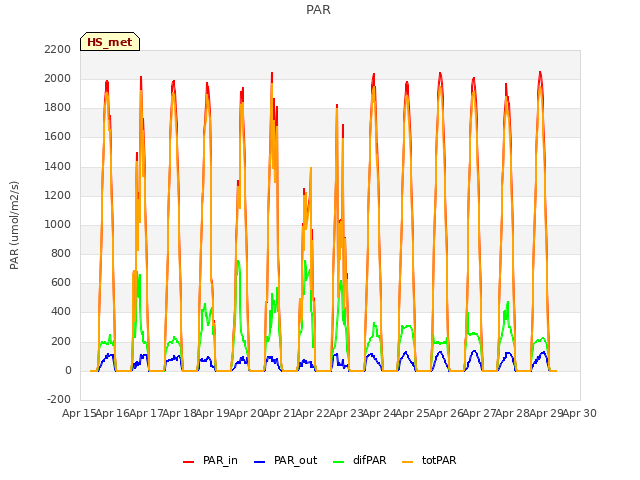Click the 1000 y-axis tick label
The image size is (640, 480).
(x=58, y=224)
